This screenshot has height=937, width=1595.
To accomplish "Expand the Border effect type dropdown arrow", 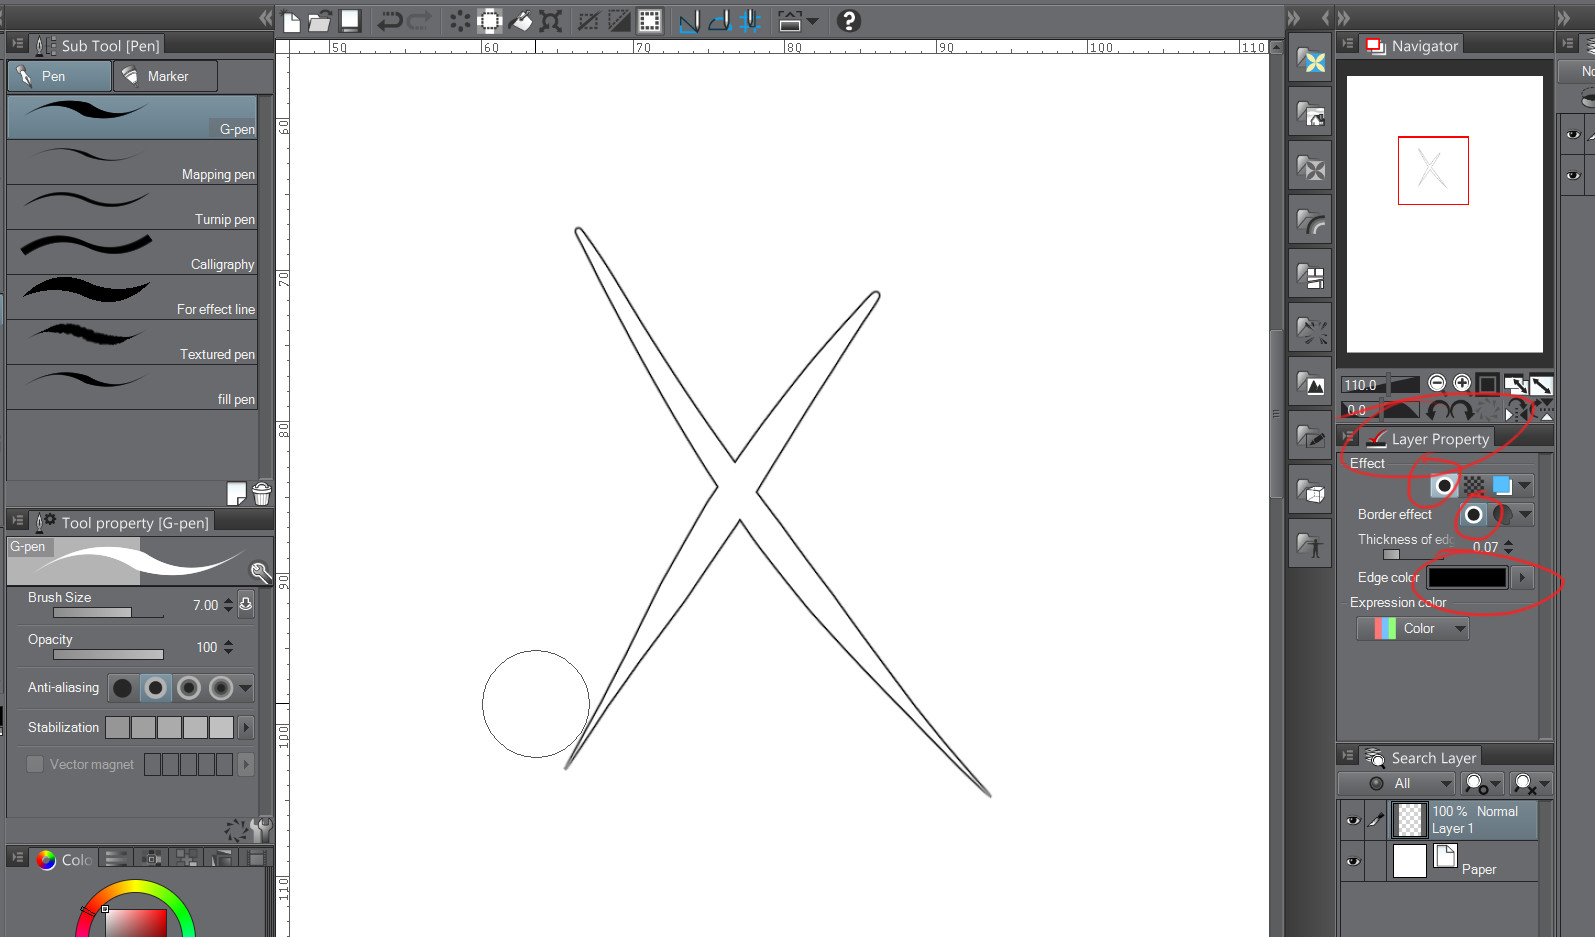I will (1524, 514).
